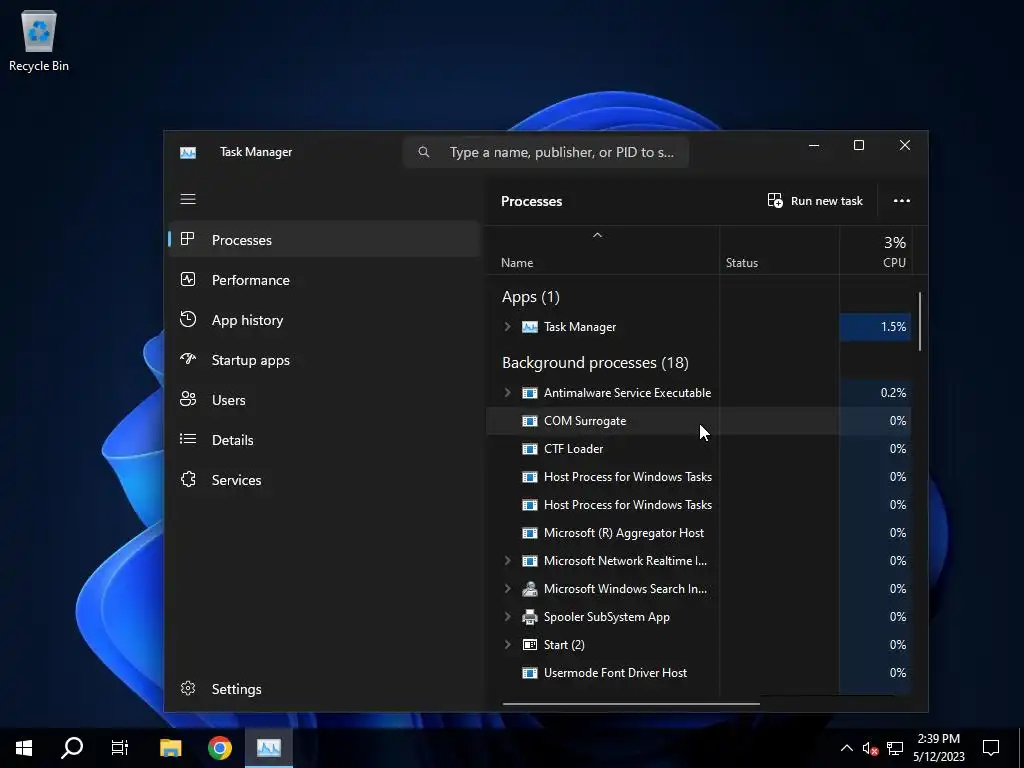Switch to the Performance tab
Image resolution: width=1024 pixels, height=768 pixels.
point(325,280)
